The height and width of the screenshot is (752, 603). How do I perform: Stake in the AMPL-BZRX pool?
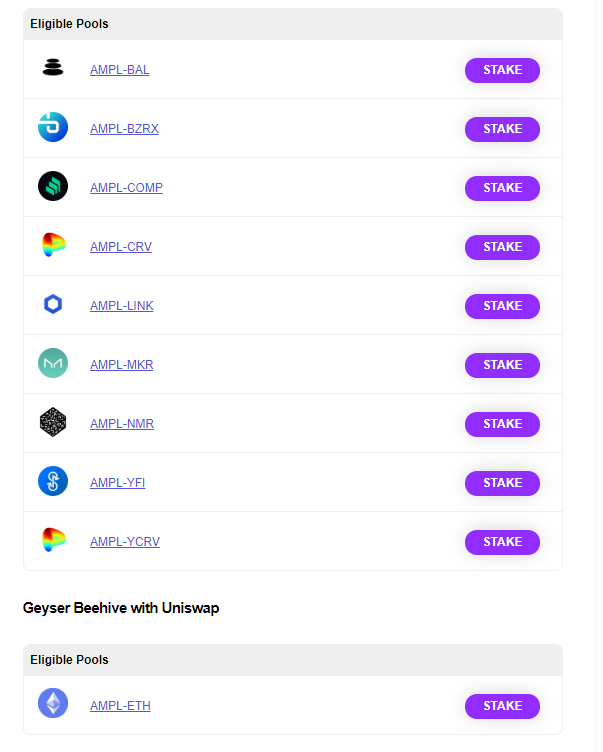pos(502,129)
